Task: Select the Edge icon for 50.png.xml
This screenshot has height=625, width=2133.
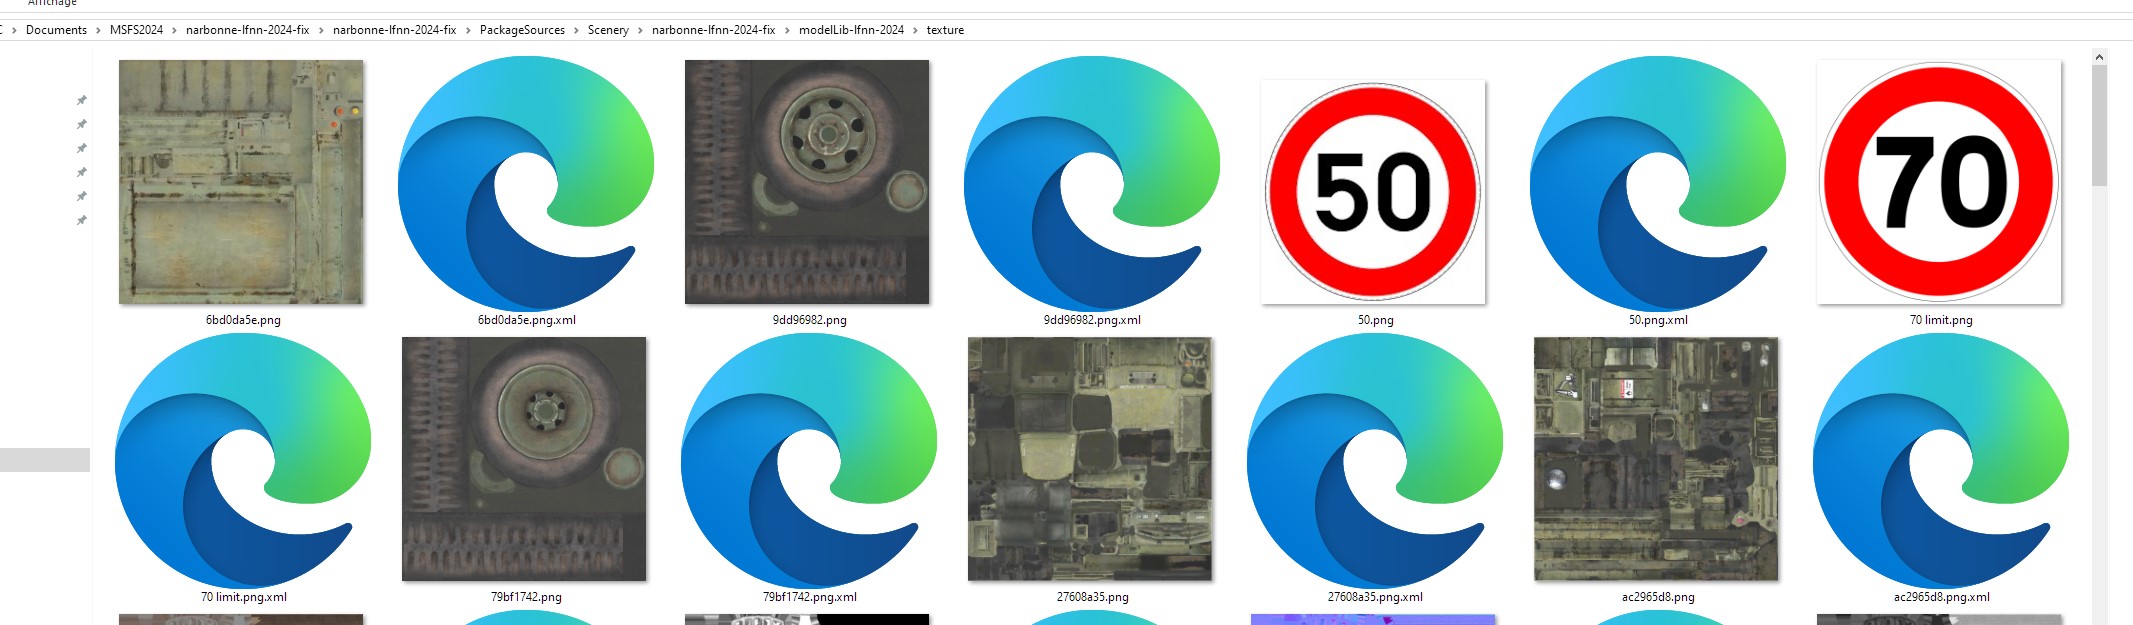Action: click(x=1658, y=183)
